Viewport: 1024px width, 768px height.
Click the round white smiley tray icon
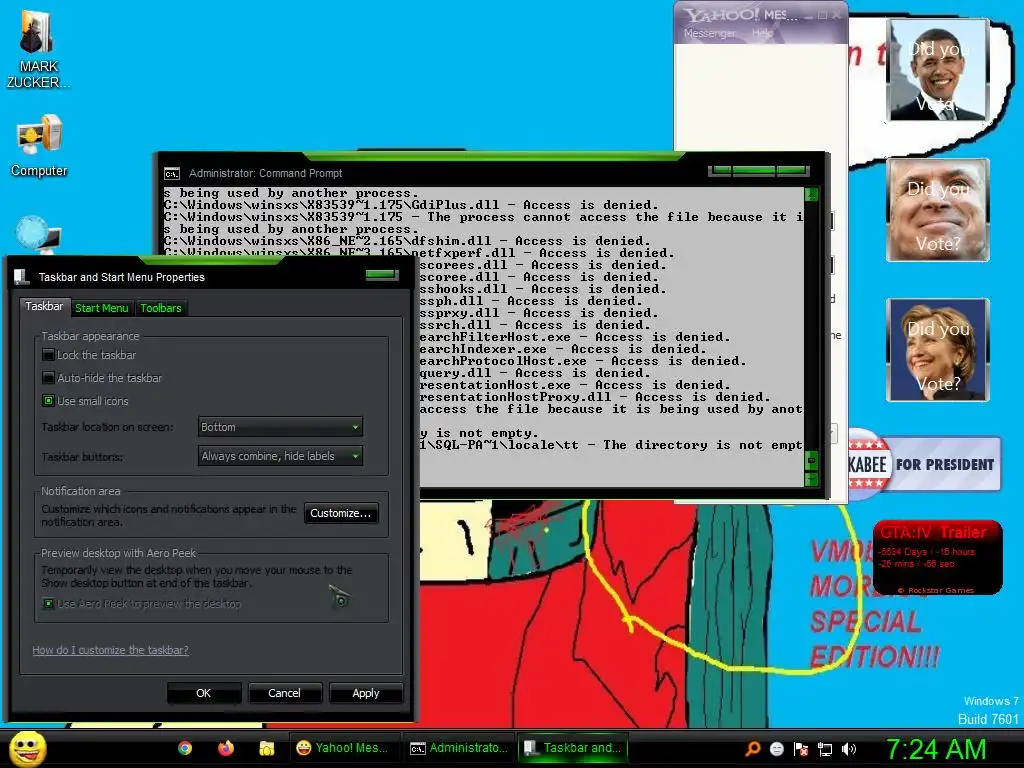(x=776, y=749)
